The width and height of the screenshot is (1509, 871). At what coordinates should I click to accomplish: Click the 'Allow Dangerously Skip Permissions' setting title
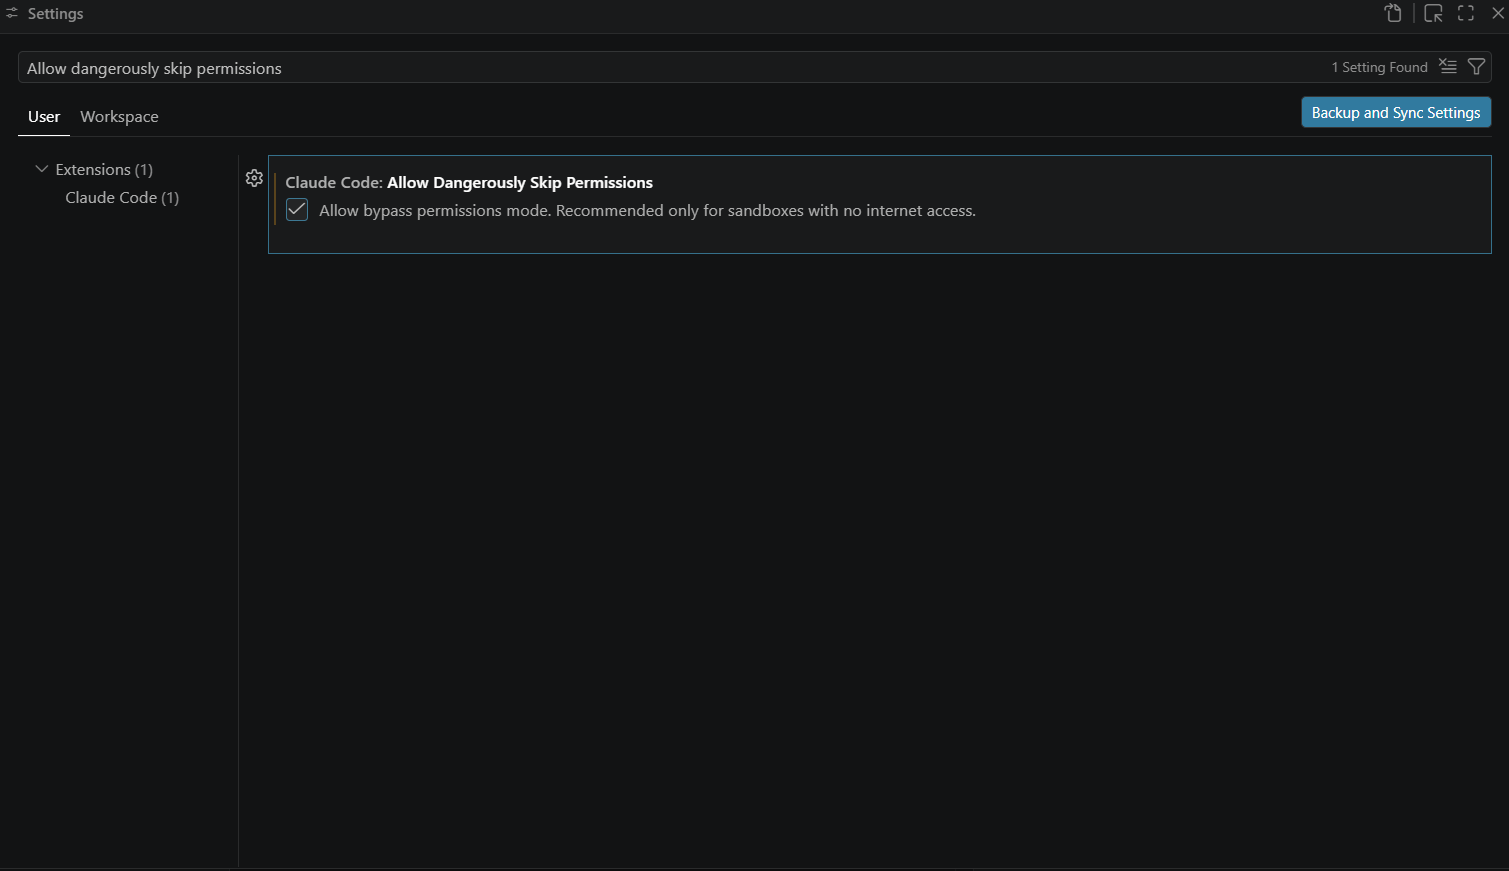tap(520, 183)
